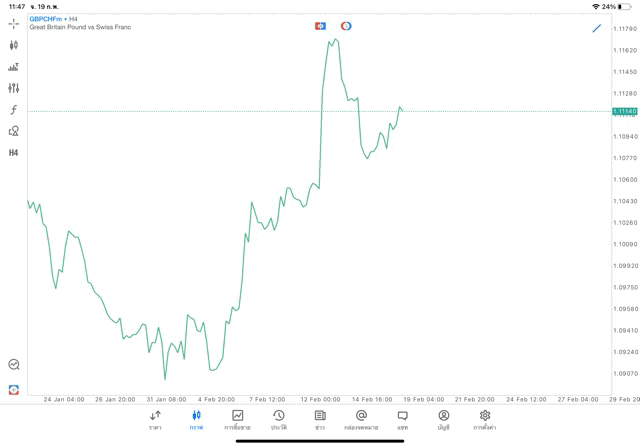Viewport: 640px width, 447px height.
Task: Open the การตั้งค่า (Settings) tab
Action: [485, 420]
